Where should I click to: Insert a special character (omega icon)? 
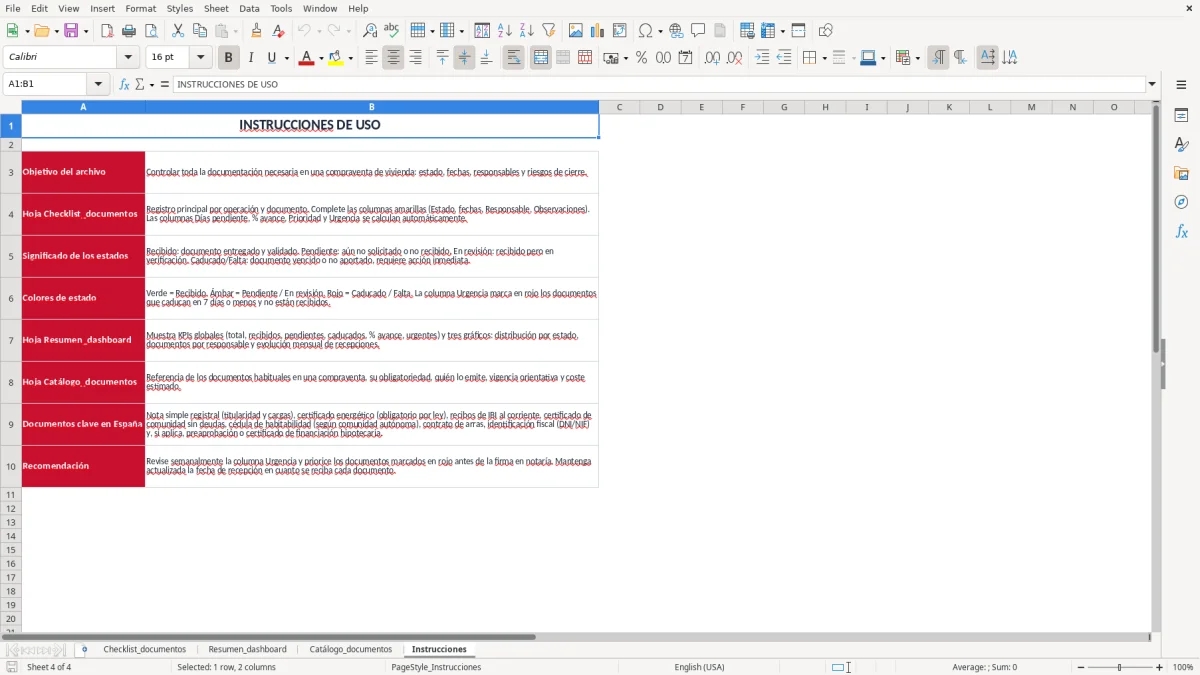pyautogui.click(x=646, y=31)
